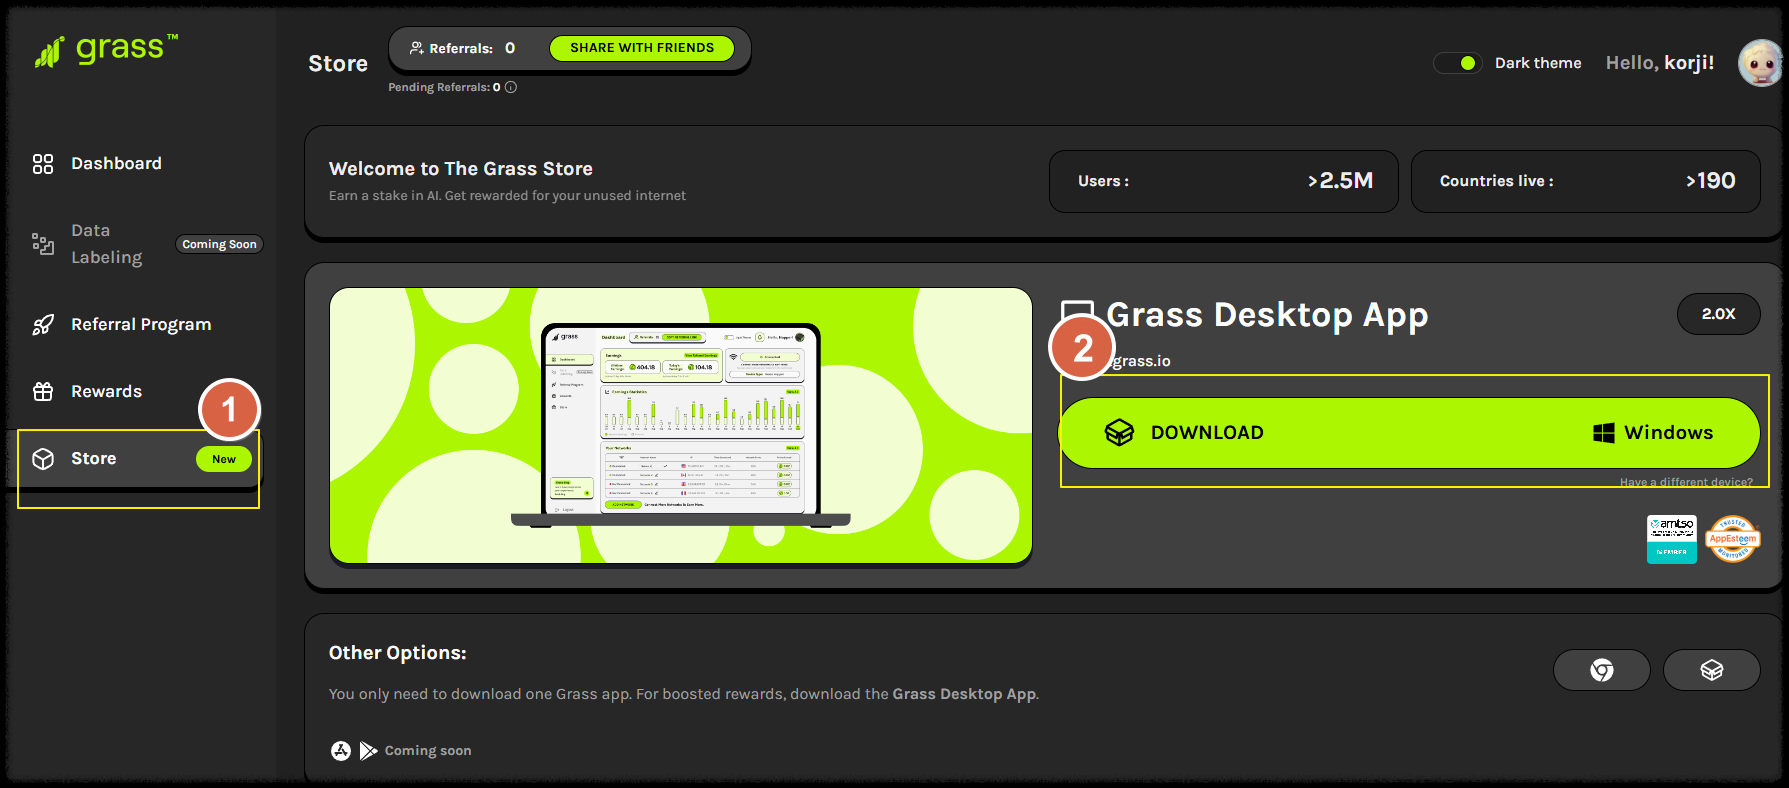Screen dimensions: 1789x788
Task: Click the Store page title
Action: click(x=338, y=64)
